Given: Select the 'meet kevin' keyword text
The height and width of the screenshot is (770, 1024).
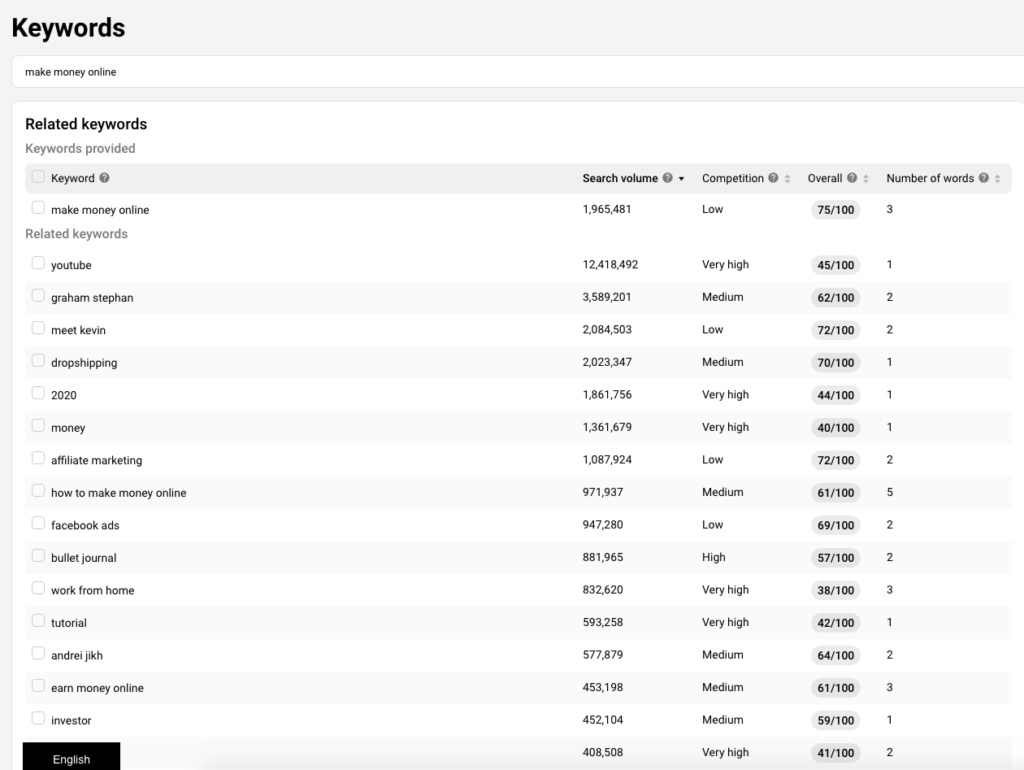Looking at the screenshot, I should coord(78,330).
